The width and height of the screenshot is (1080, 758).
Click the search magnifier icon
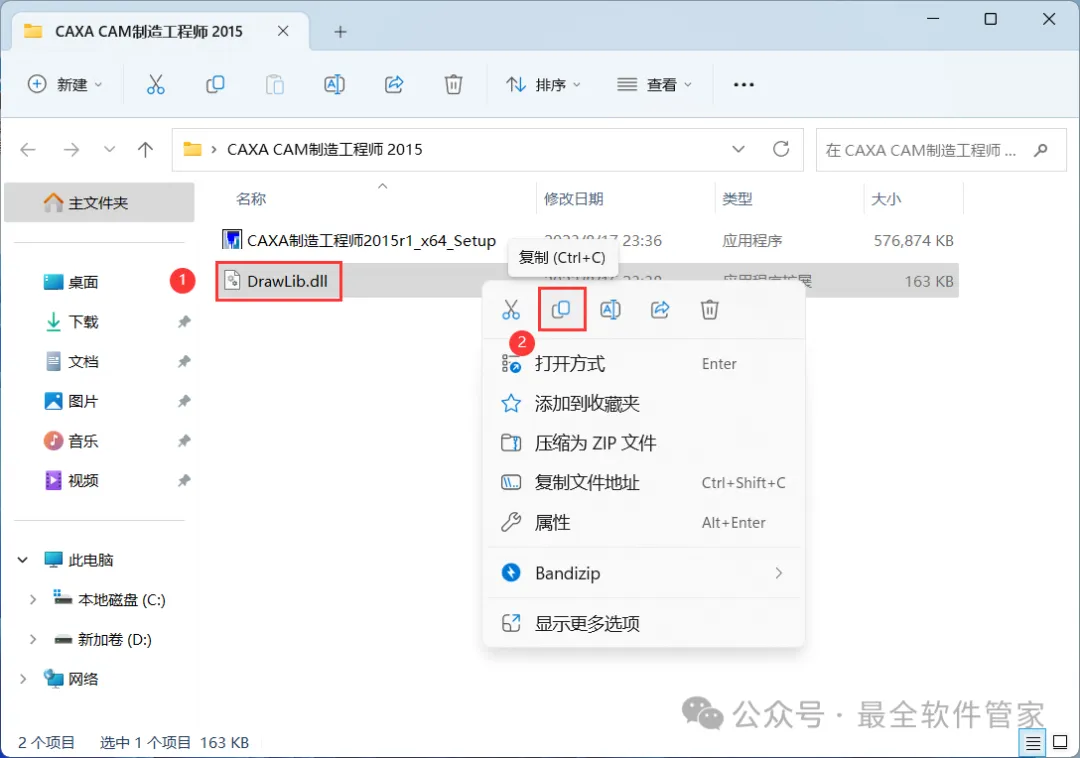tap(1041, 150)
